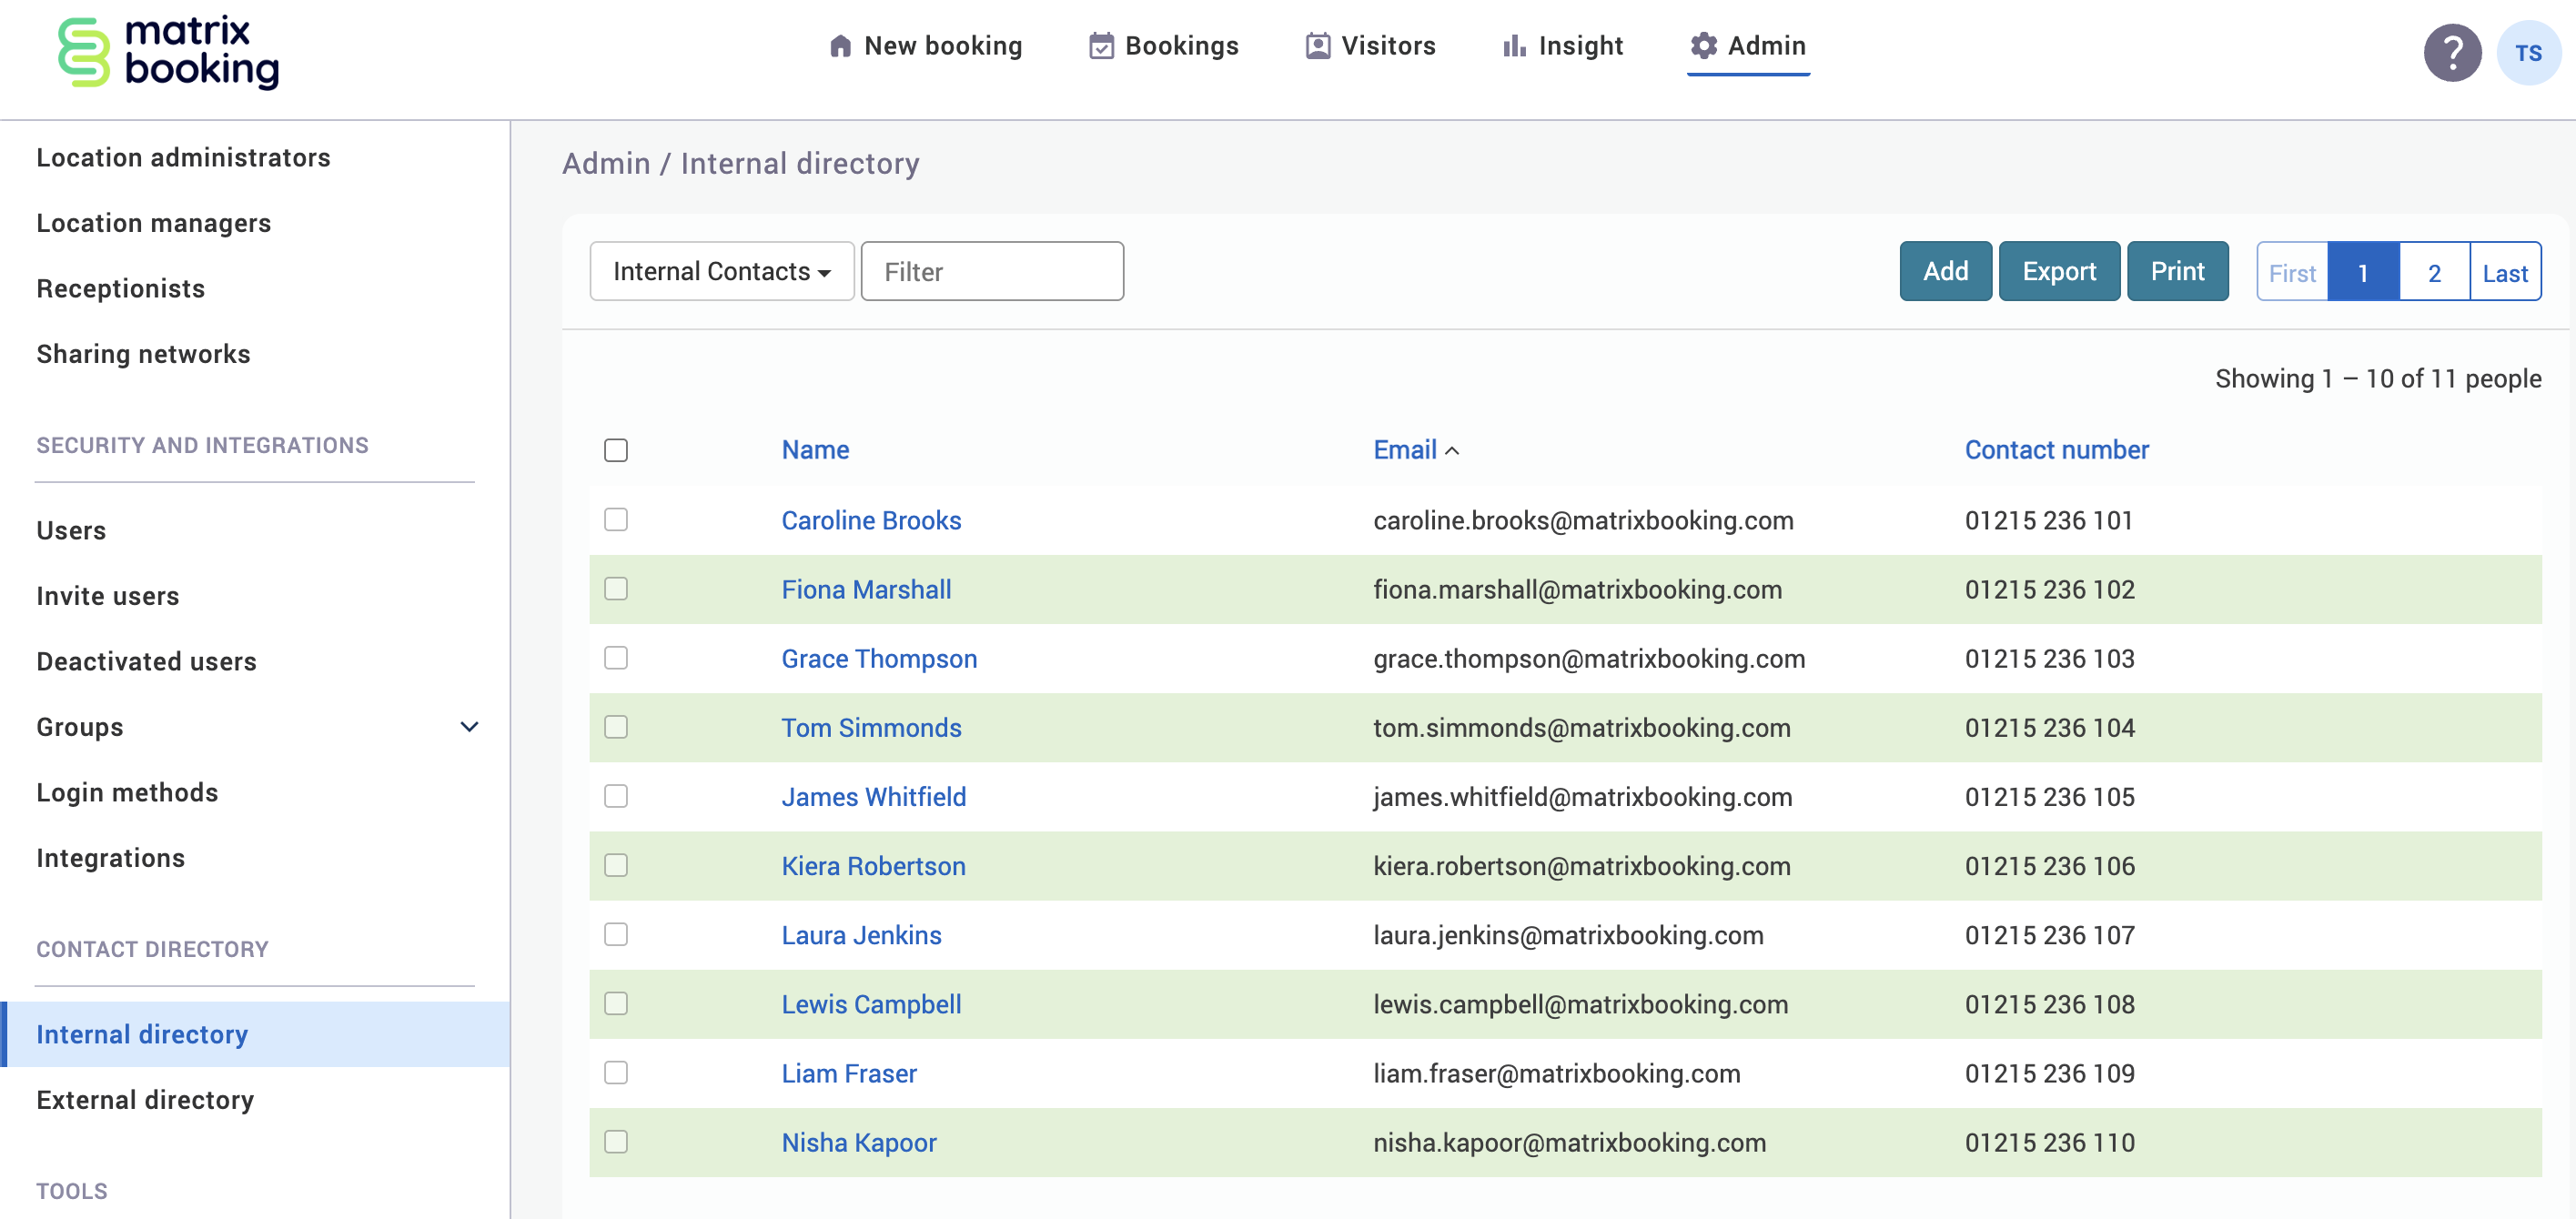Open the TS user avatar menu

[2527, 53]
